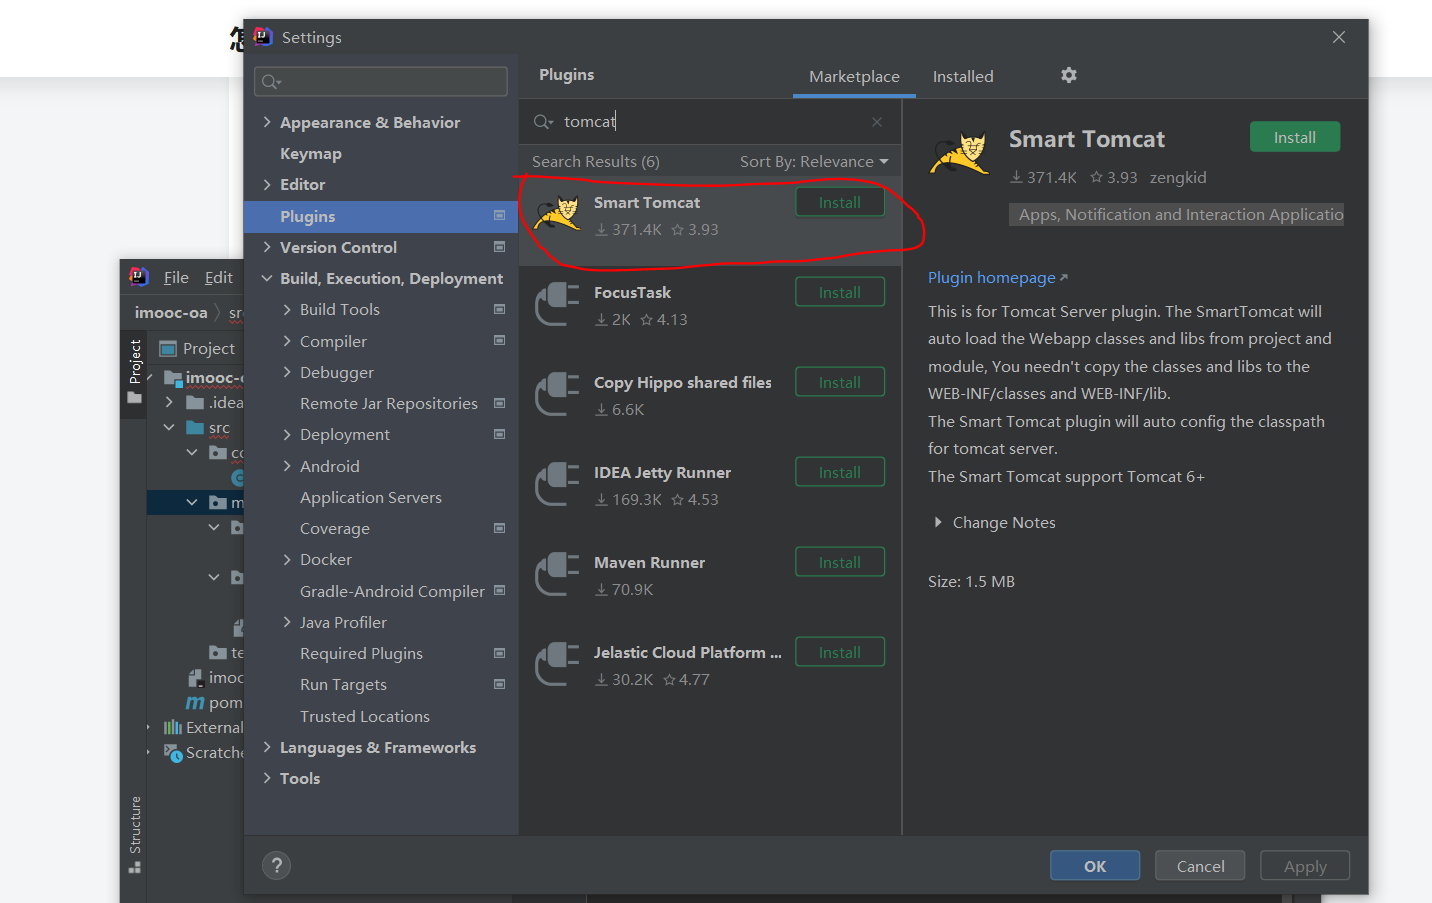The image size is (1432, 903).
Task: Open zengkid vendor link
Action: (x=1178, y=177)
